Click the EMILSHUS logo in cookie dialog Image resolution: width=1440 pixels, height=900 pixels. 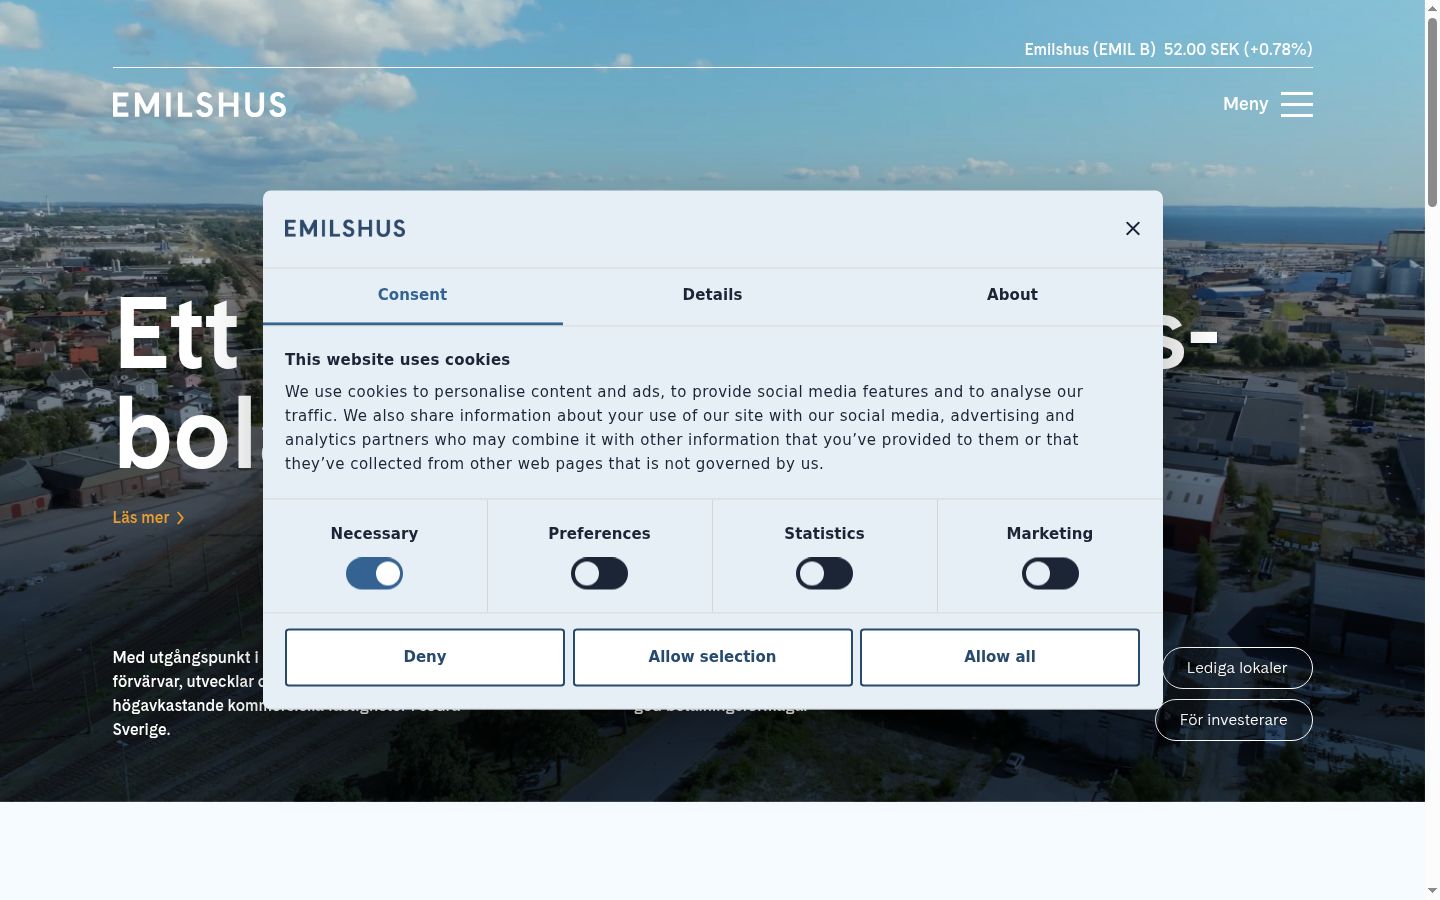(x=345, y=229)
